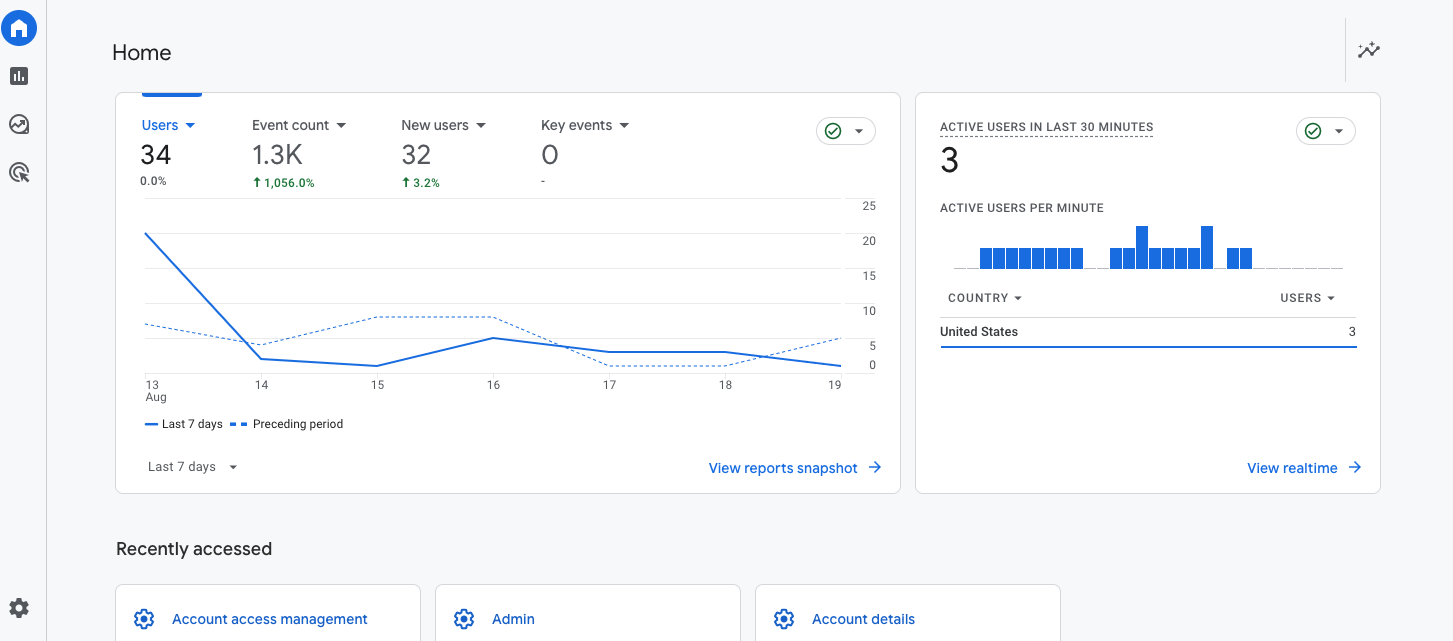Open the green data quality badge on overview card

[x=845, y=131]
